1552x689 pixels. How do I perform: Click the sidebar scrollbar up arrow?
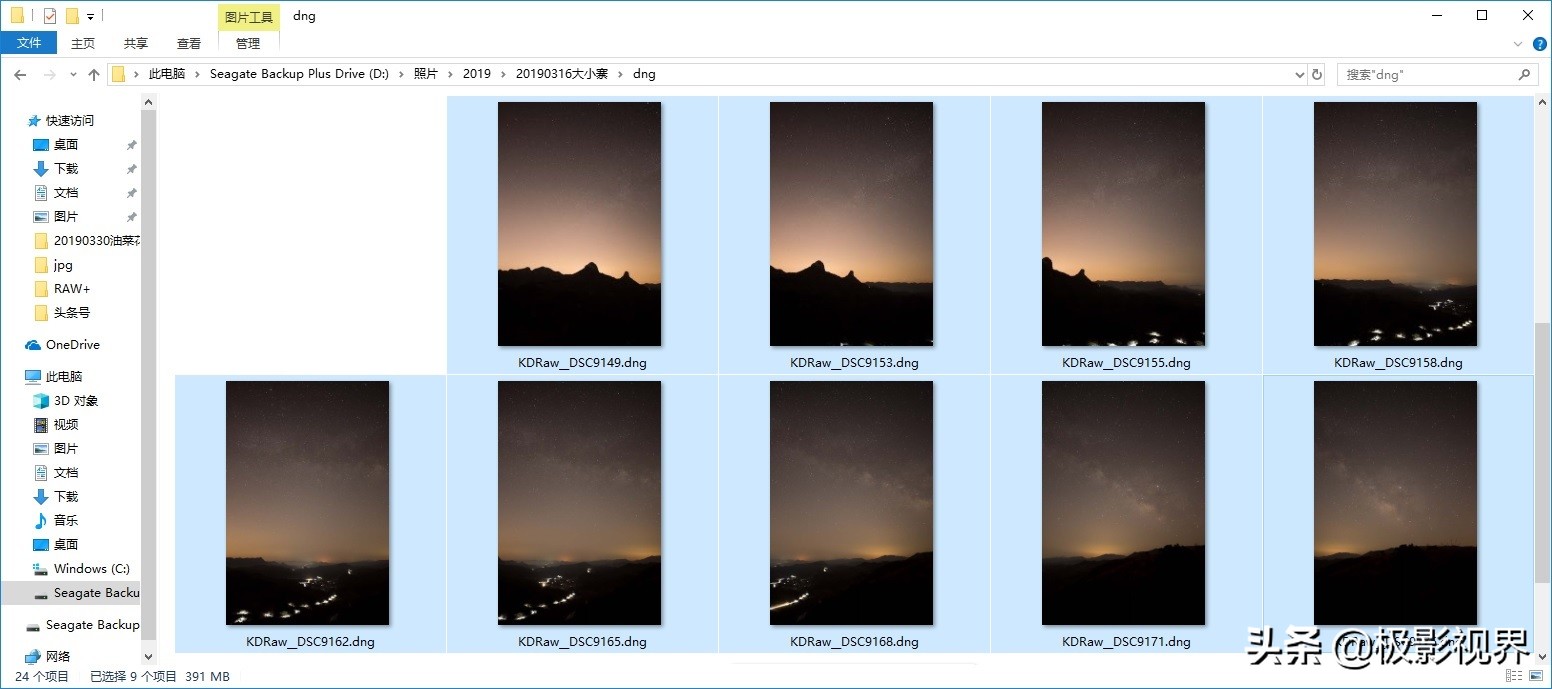point(149,102)
